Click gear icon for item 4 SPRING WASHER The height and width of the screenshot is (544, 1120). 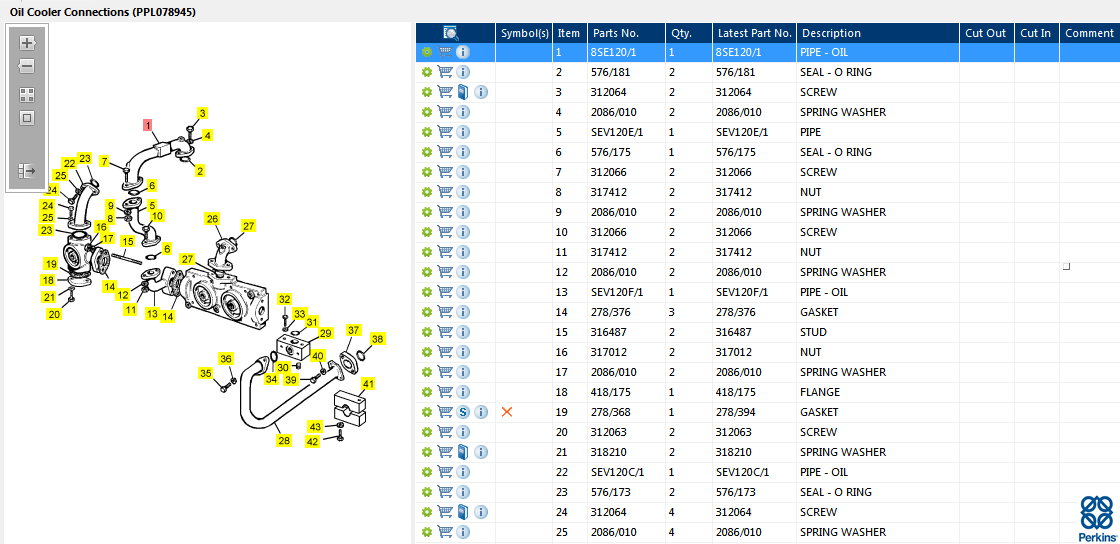[x=426, y=112]
